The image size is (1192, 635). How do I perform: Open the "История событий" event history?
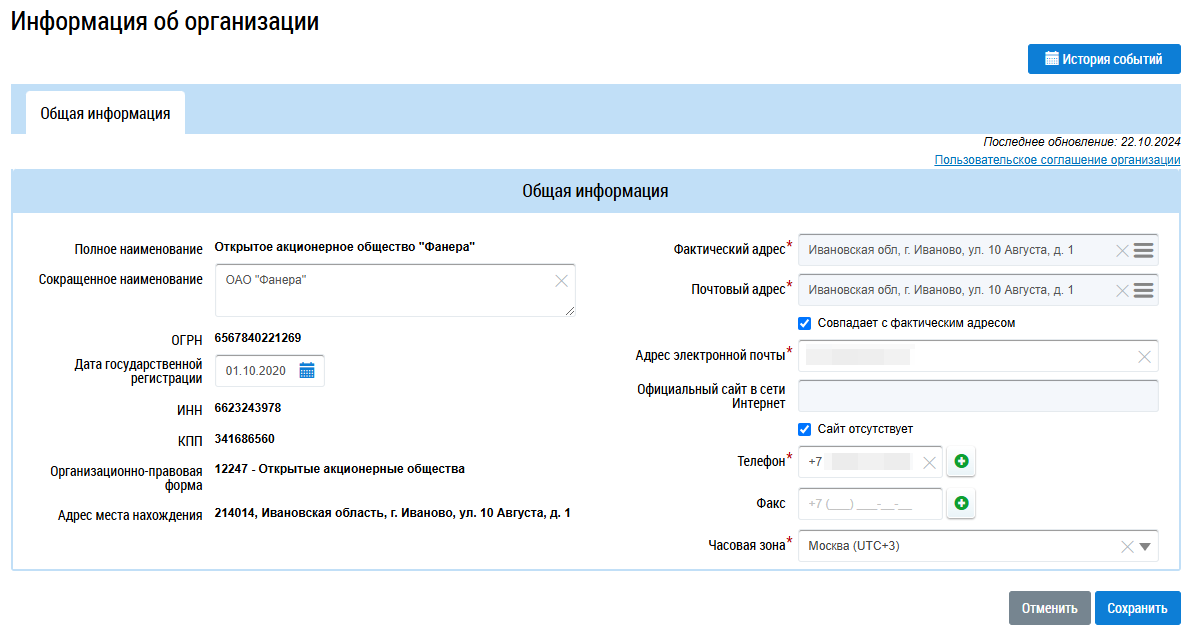pos(1104,59)
